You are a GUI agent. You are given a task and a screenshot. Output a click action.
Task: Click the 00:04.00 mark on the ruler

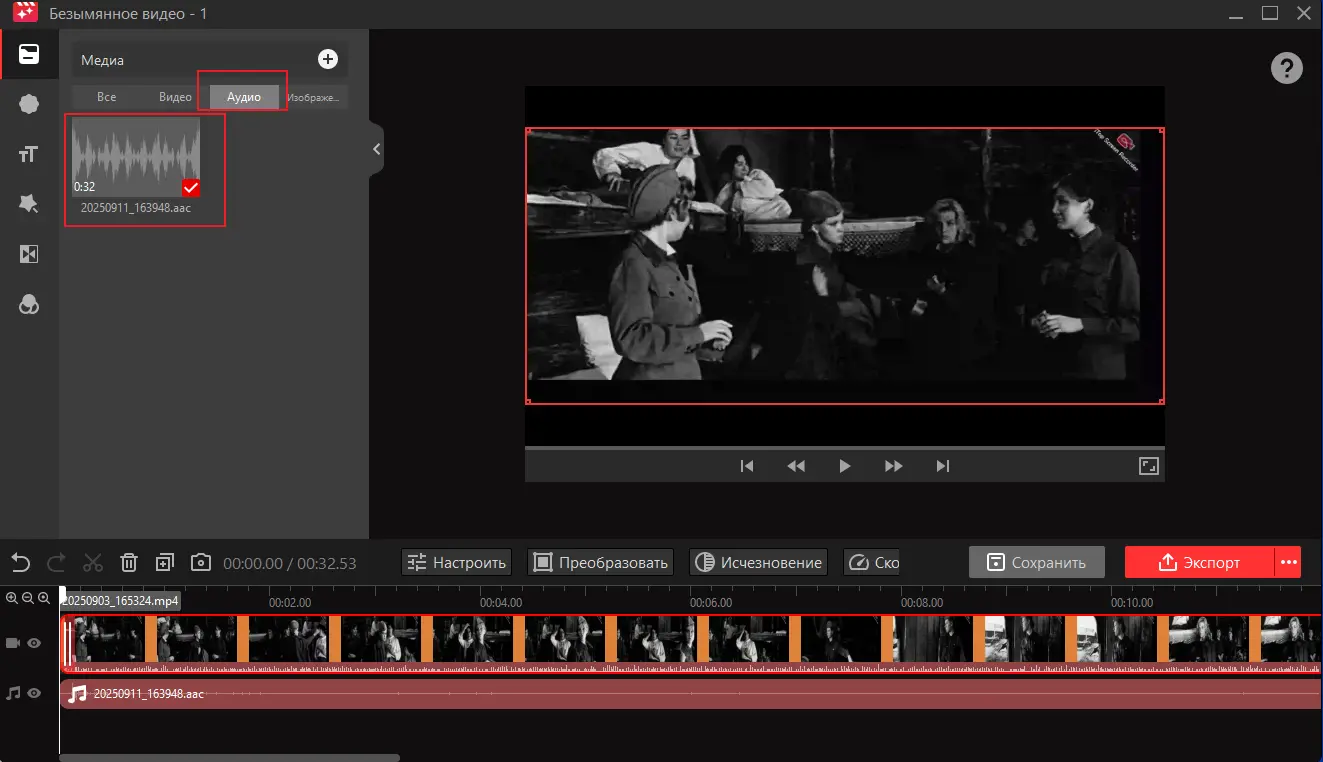501,603
